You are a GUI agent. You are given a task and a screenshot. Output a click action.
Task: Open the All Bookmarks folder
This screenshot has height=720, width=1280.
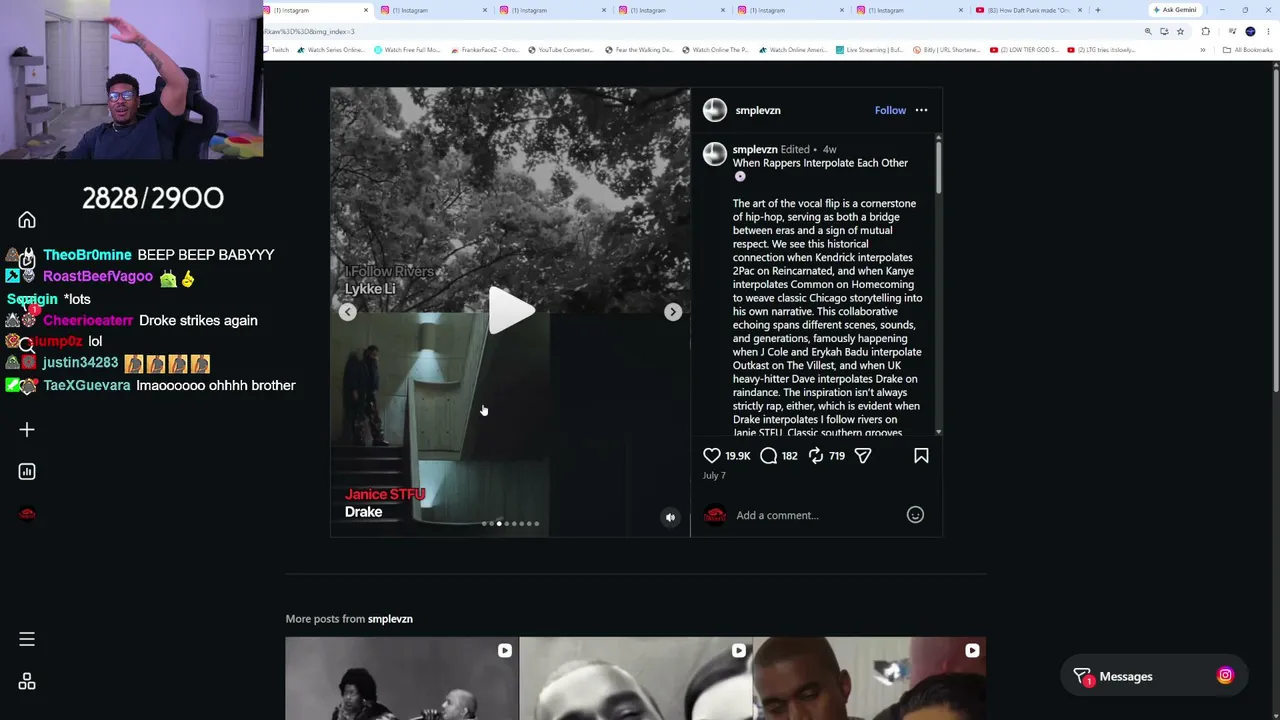(x=1247, y=50)
